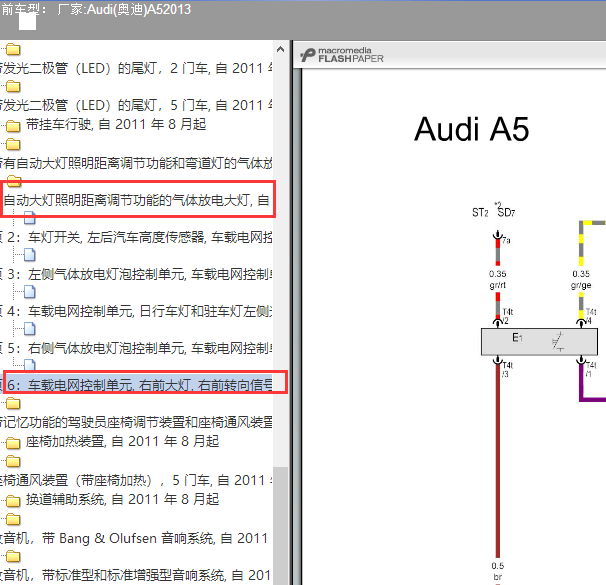Click gr/ge wire label
Image resolution: width=606 pixels, height=585 pixels.
(x=581, y=286)
